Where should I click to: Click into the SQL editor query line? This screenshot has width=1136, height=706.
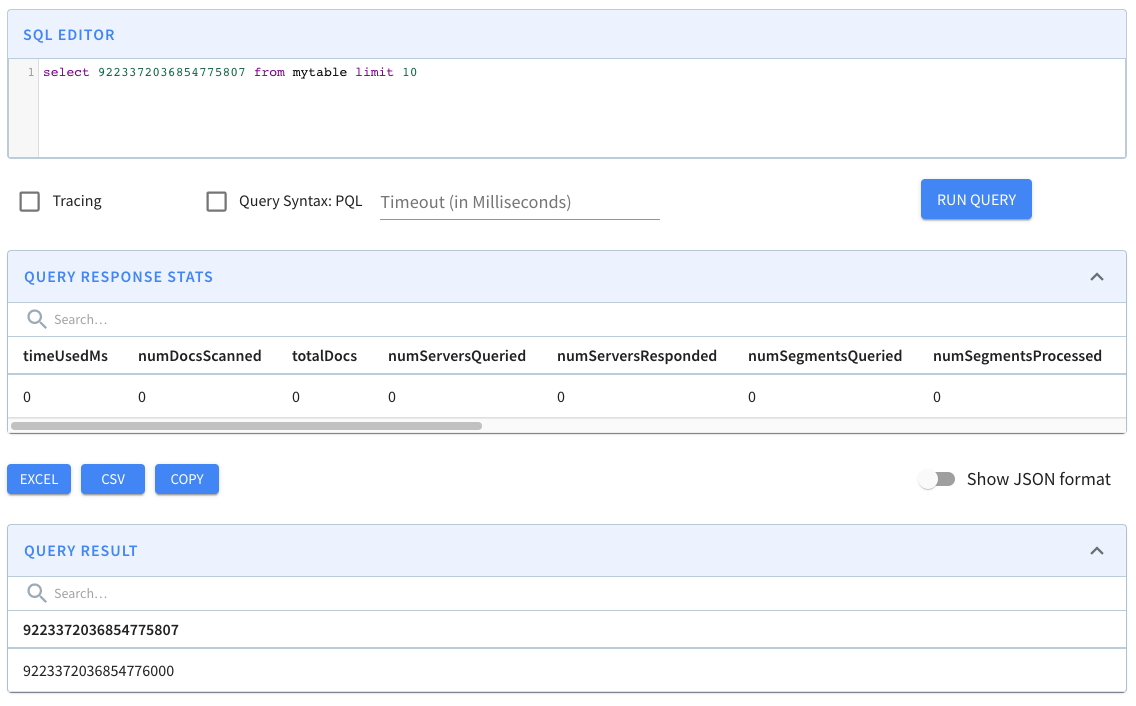[x=230, y=72]
